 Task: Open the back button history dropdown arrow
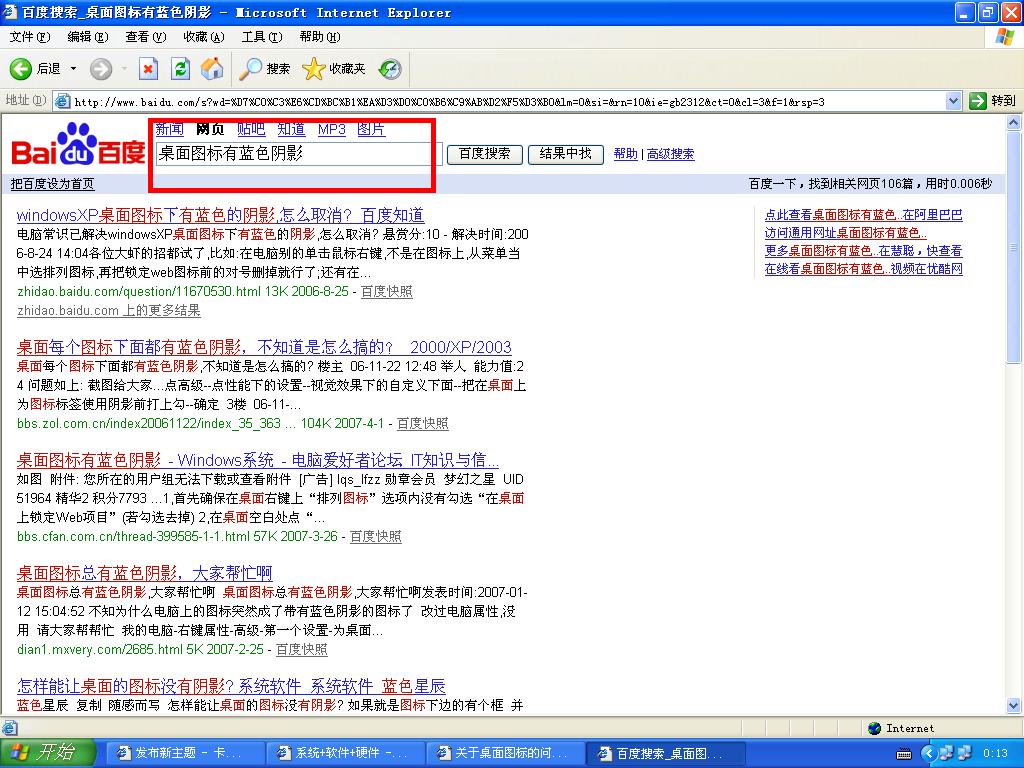pos(73,69)
